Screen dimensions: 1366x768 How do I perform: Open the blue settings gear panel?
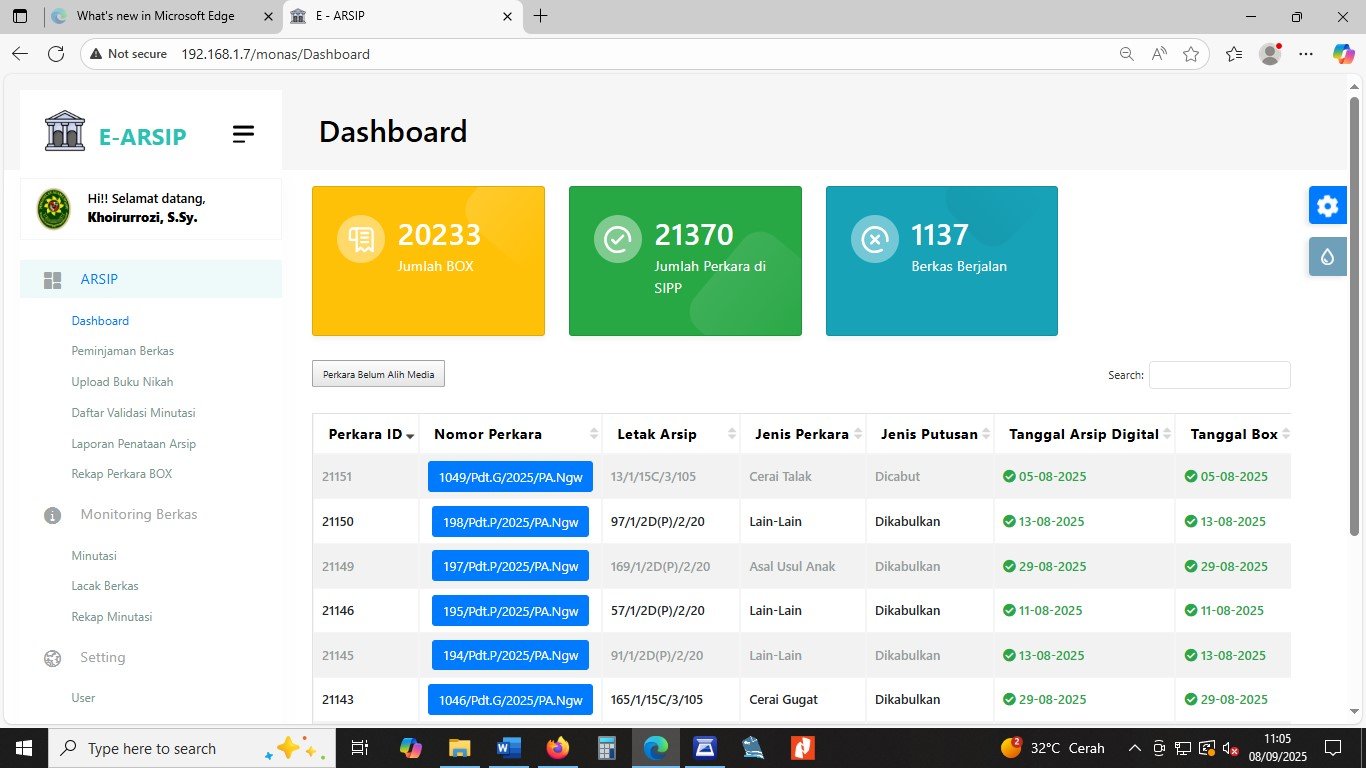(1327, 206)
